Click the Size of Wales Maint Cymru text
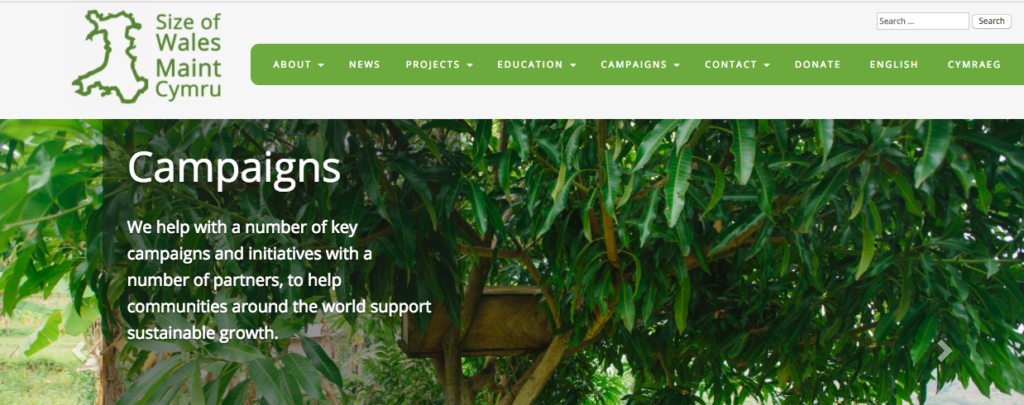 click(x=188, y=56)
